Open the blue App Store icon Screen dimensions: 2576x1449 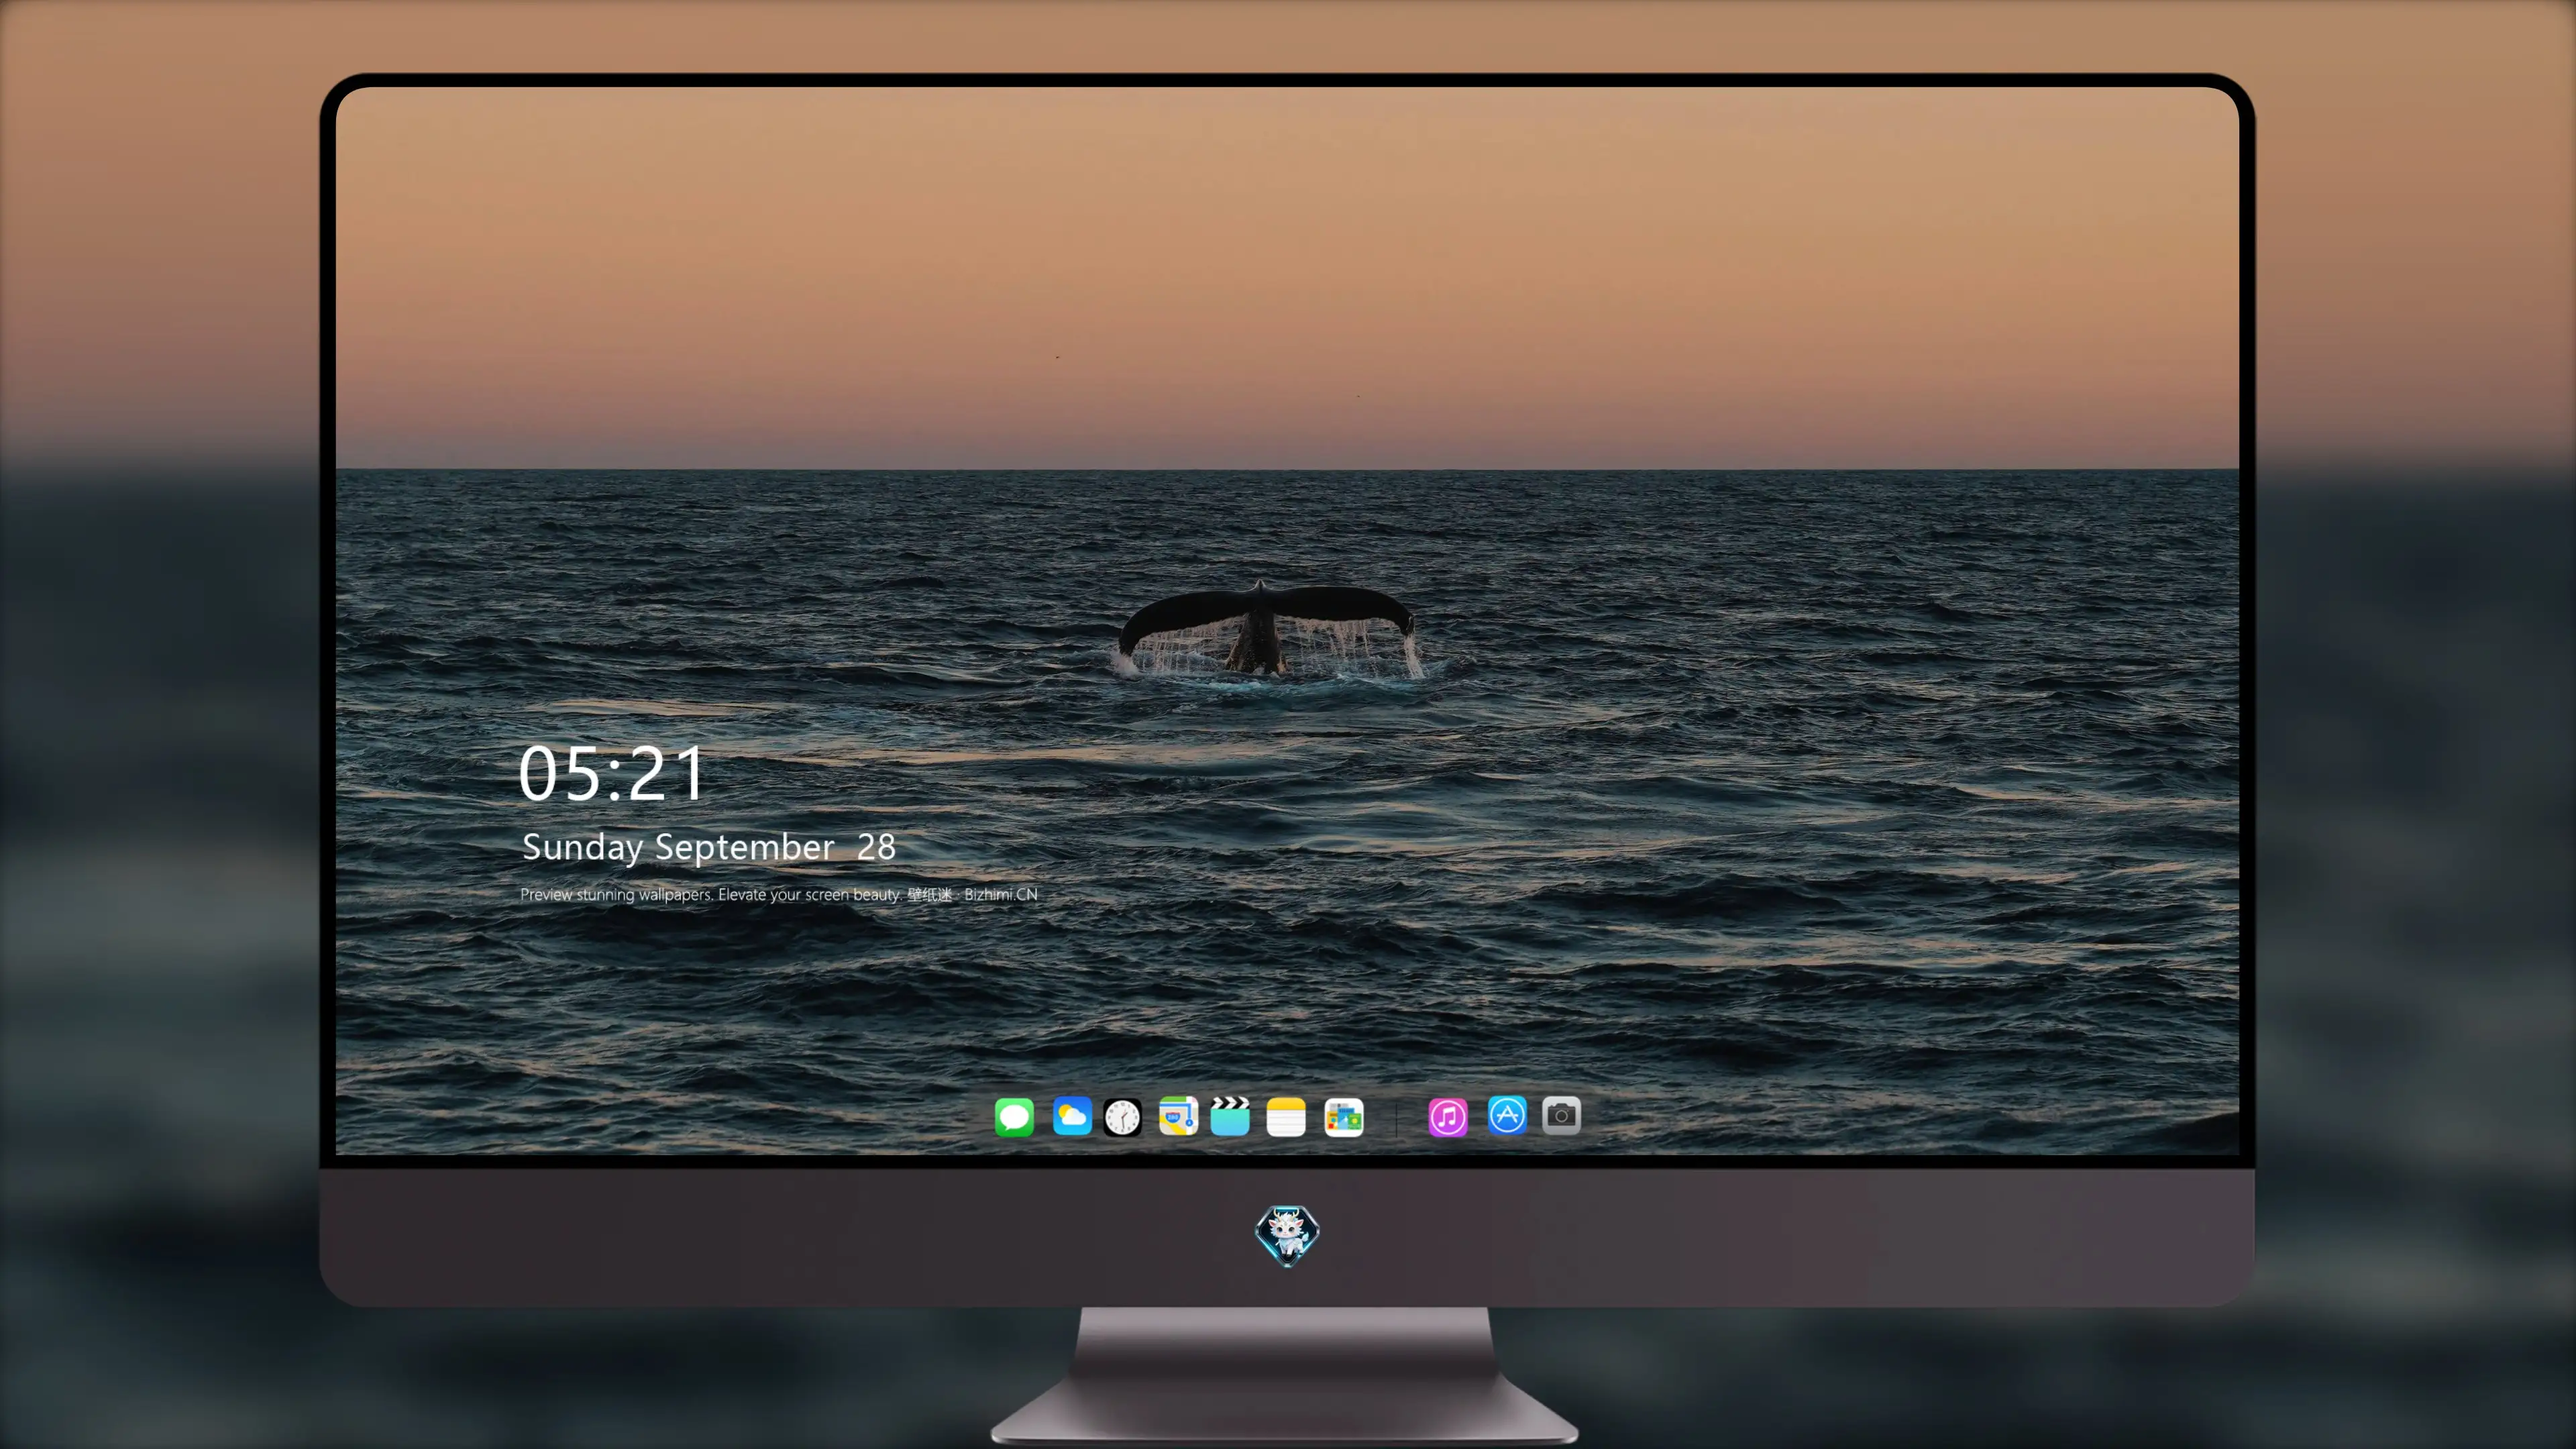coord(1507,1115)
